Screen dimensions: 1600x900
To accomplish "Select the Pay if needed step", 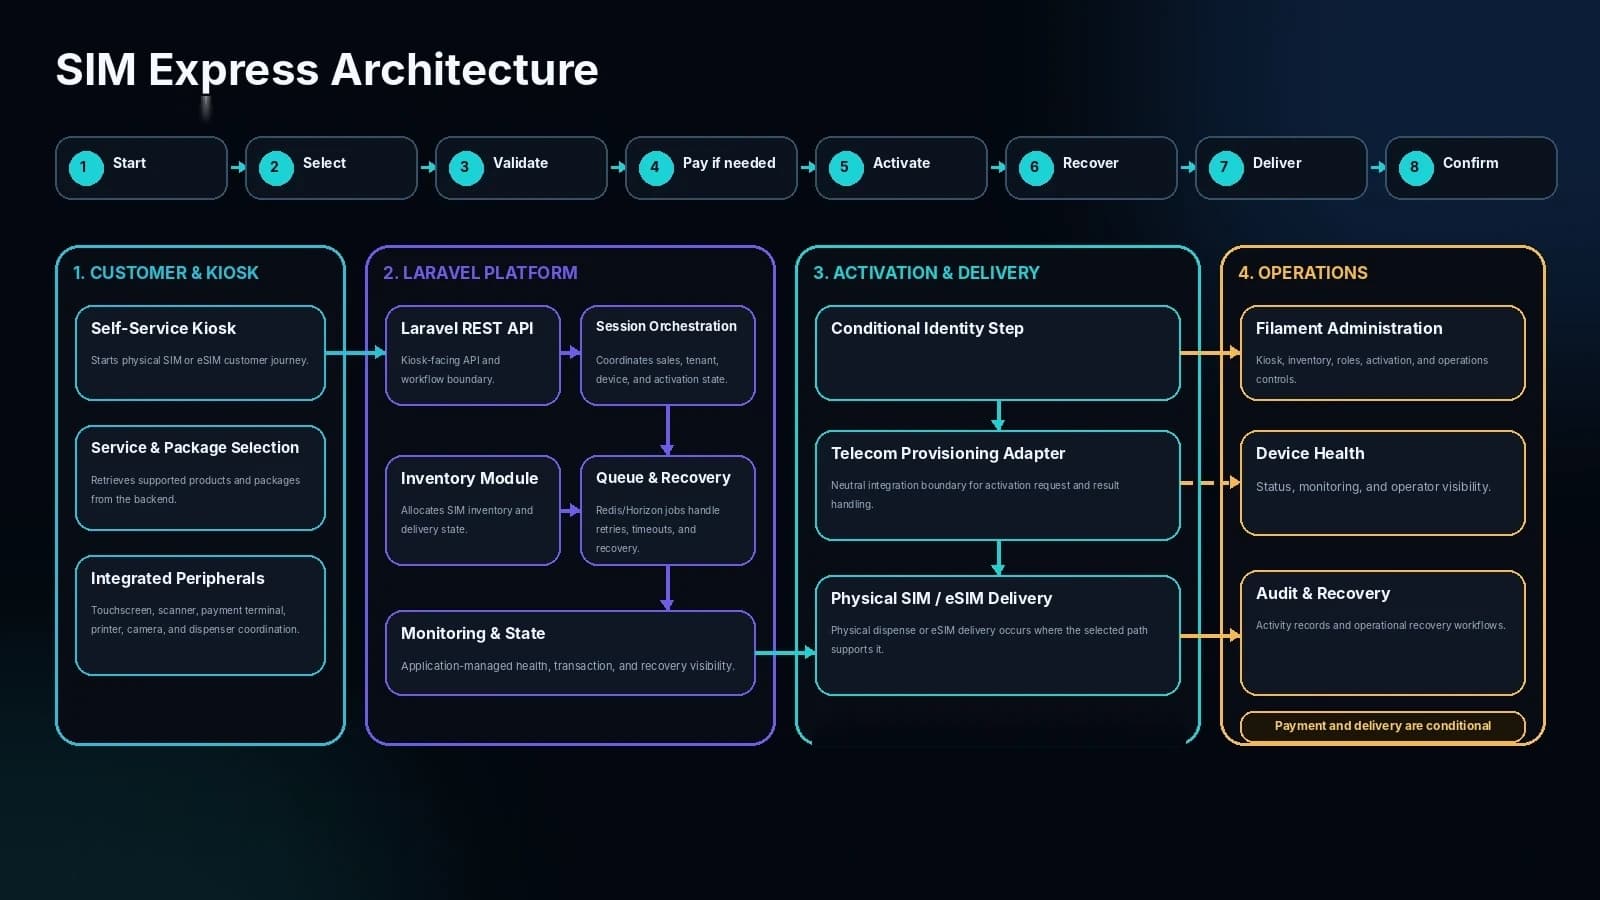I will point(711,168).
